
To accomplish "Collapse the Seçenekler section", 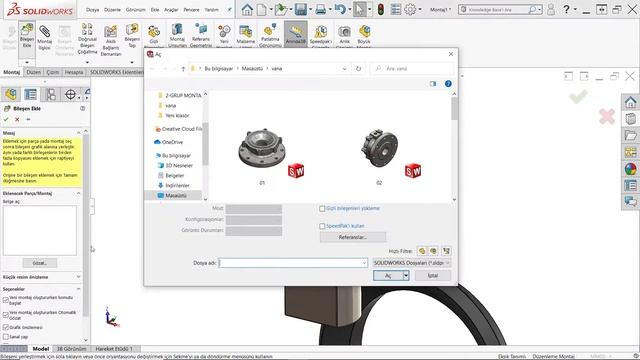I will [x=78, y=289].
